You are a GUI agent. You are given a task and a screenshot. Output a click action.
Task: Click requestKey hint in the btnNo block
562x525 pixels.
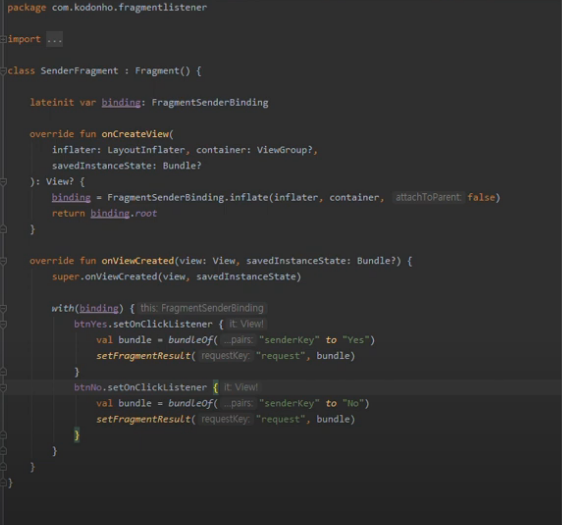225,419
